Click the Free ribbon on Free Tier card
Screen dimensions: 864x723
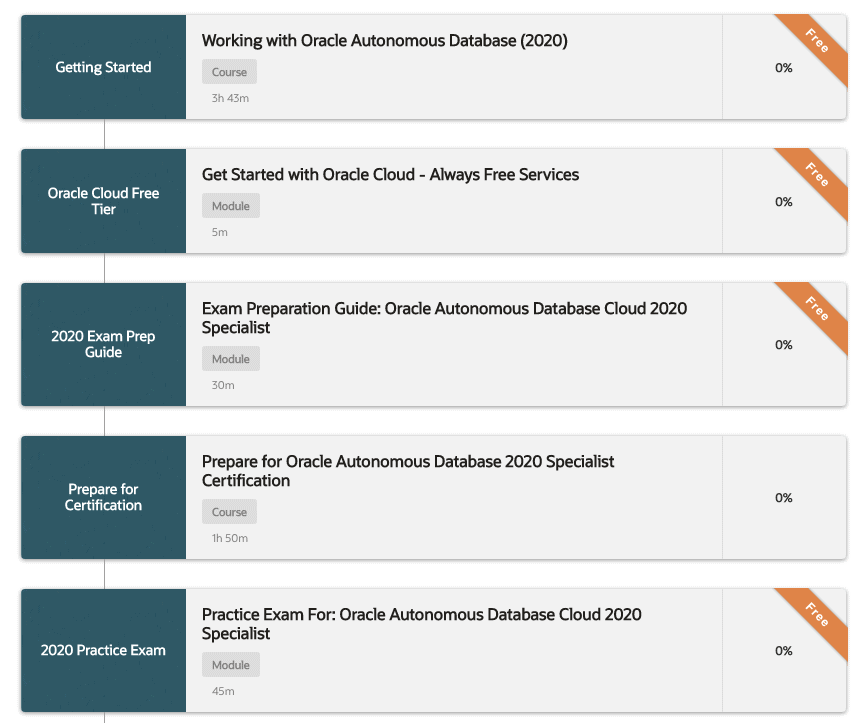point(817,175)
